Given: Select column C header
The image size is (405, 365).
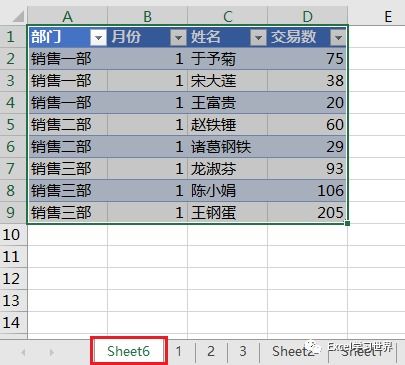Looking at the screenshot, I should (227, 16).
